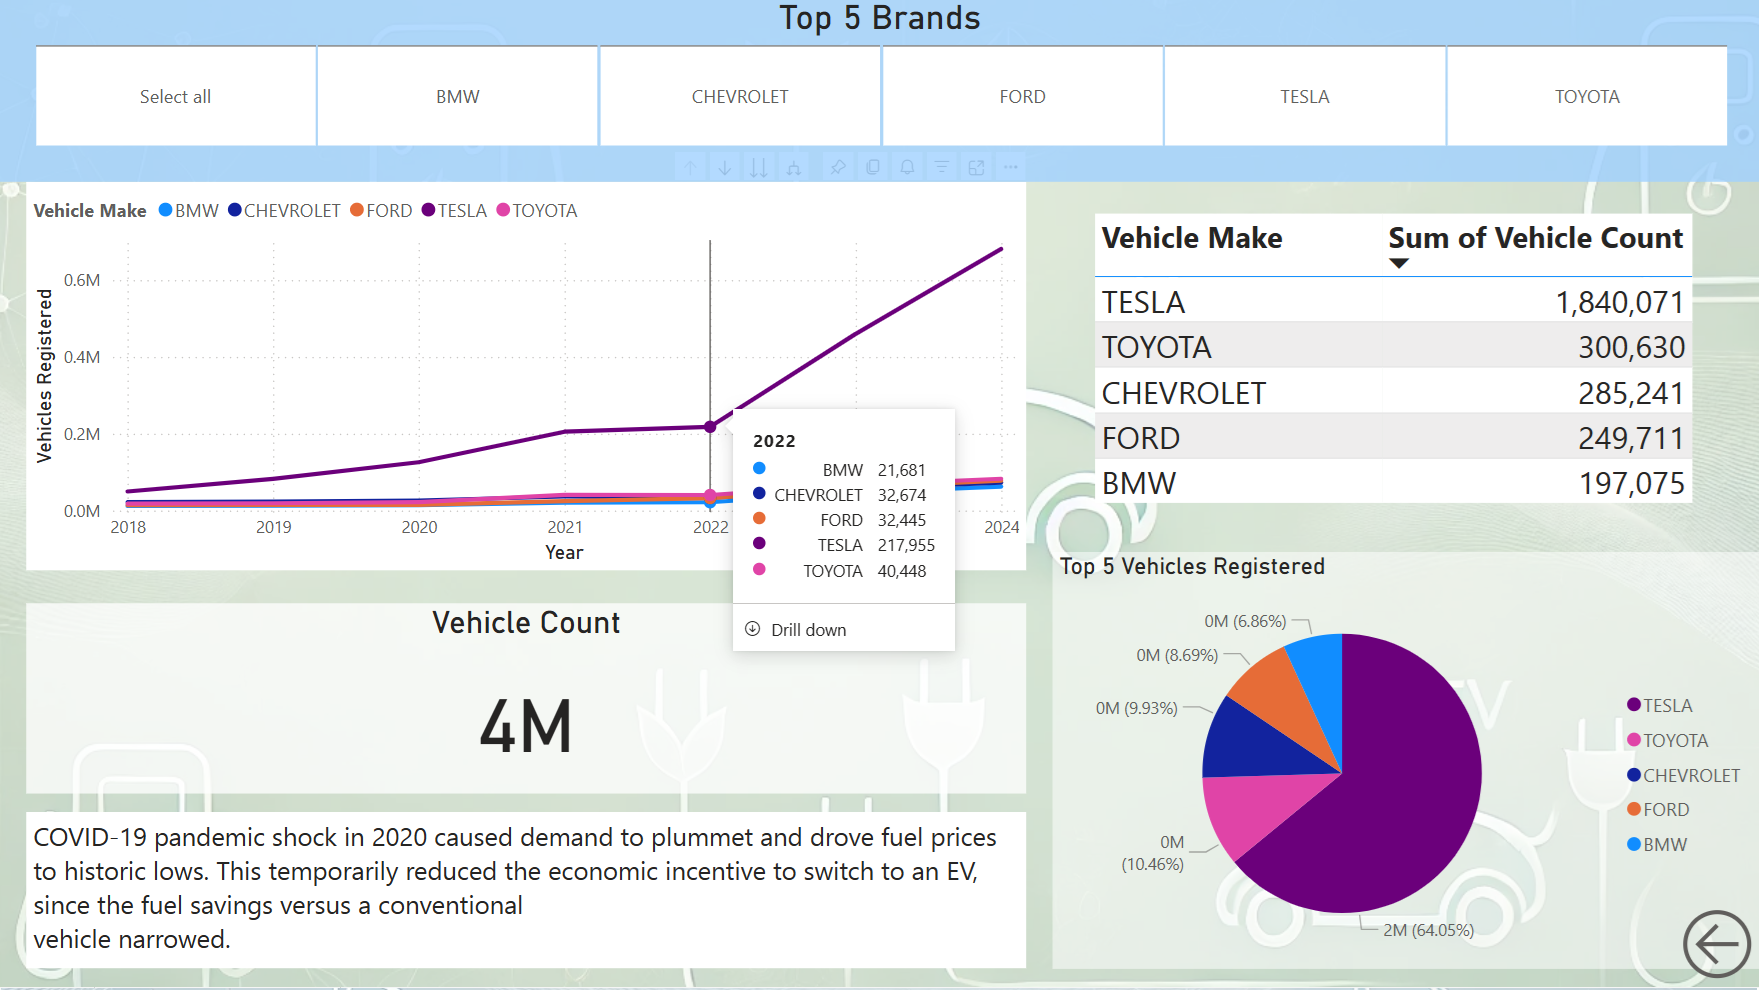Click FORD line chart legend marker
The width and height of the screenshot is (1759, 990).
pyautogui.click(x=357, y=210)
